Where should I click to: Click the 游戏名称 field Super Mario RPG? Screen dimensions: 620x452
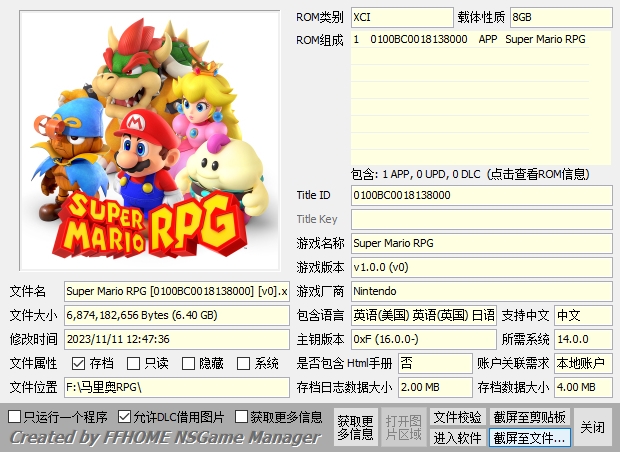pyautogui.click(x=482, y=243)
